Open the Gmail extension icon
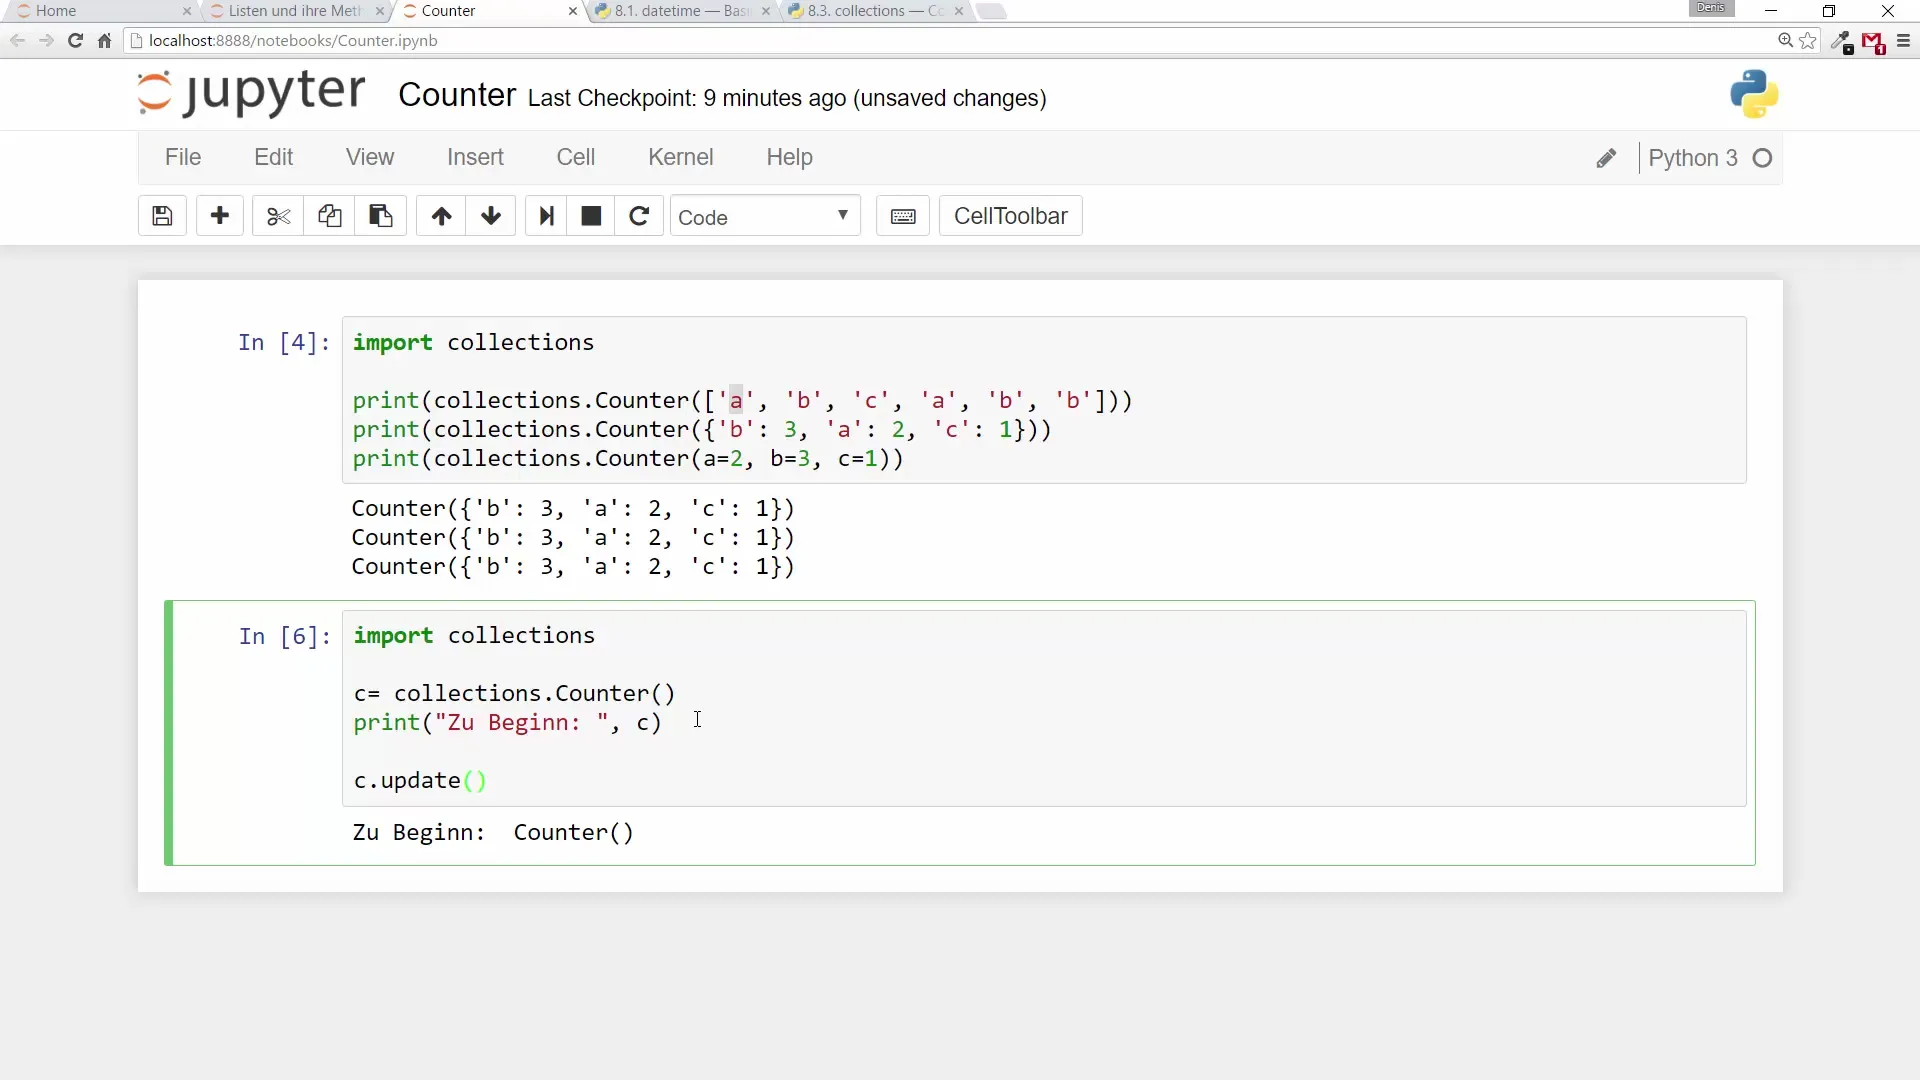The height and width of the screenshot is (1080, 1920). coord(1873,42)
